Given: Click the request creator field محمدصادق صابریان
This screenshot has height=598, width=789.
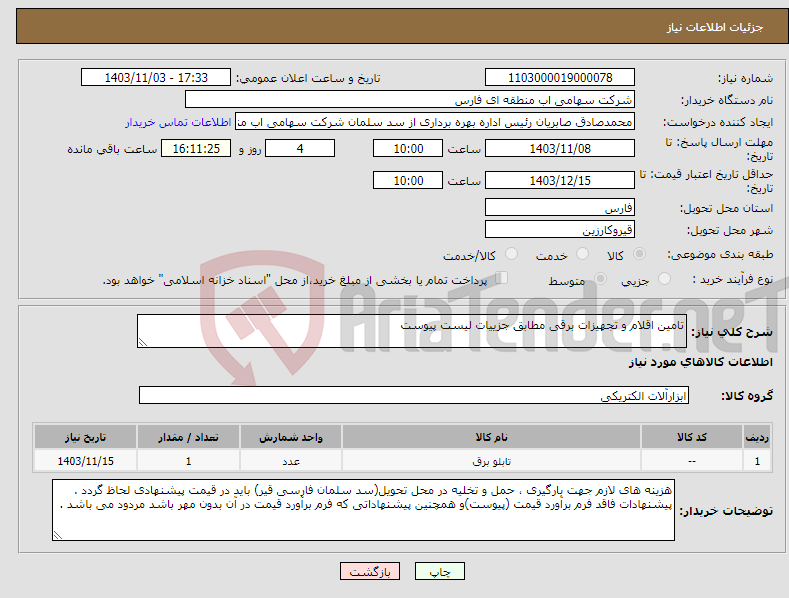Looking at the screenshot, I should coord(435,121).
